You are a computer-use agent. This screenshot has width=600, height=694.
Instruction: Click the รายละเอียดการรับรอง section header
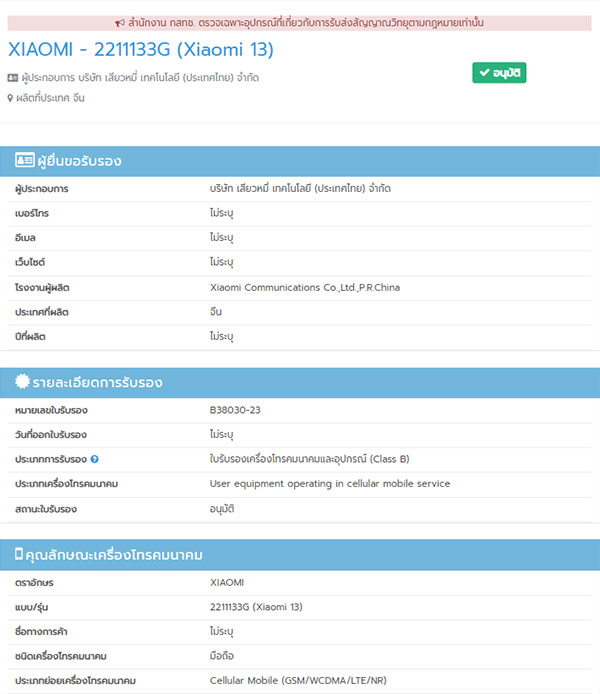pyautogui.click(x=300, y=382)
